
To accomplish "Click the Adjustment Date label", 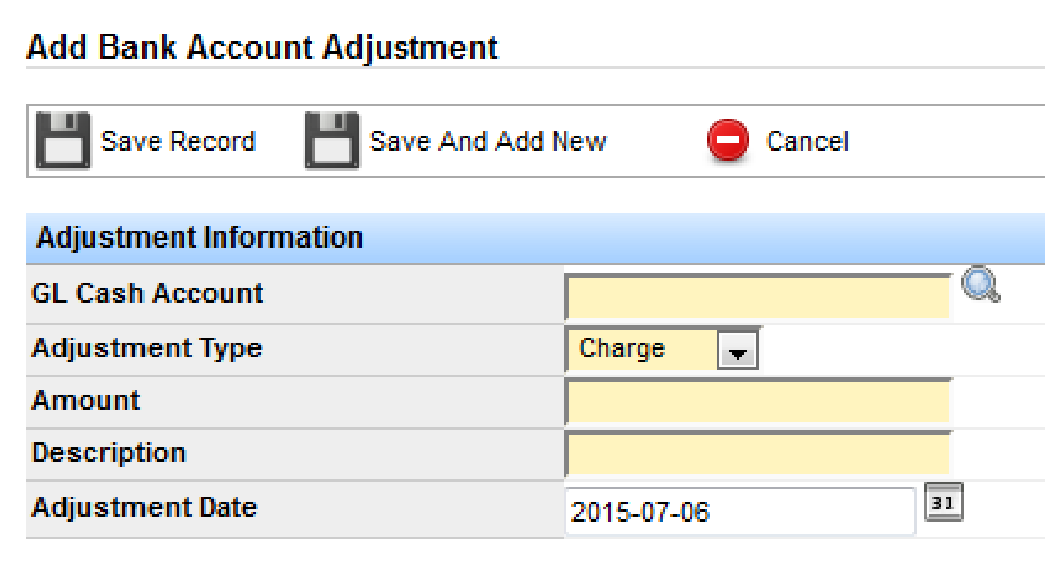I will [x=145, y=507].
